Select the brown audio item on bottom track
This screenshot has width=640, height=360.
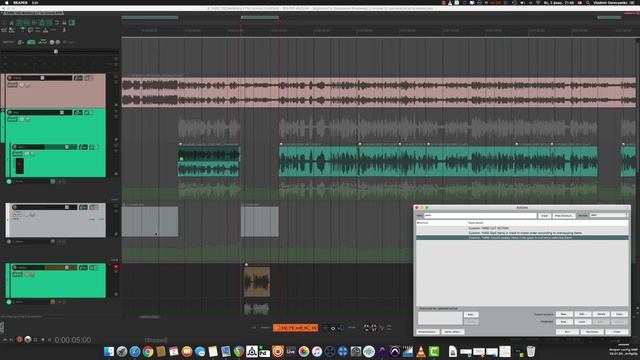(x=257, y=282)
